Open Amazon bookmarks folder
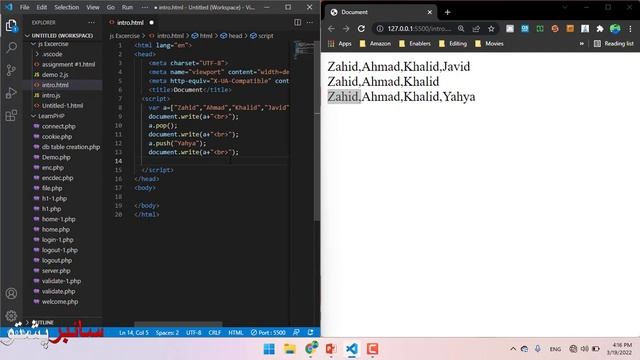Viewport: 640px width, 360px height. coord(375,44)
